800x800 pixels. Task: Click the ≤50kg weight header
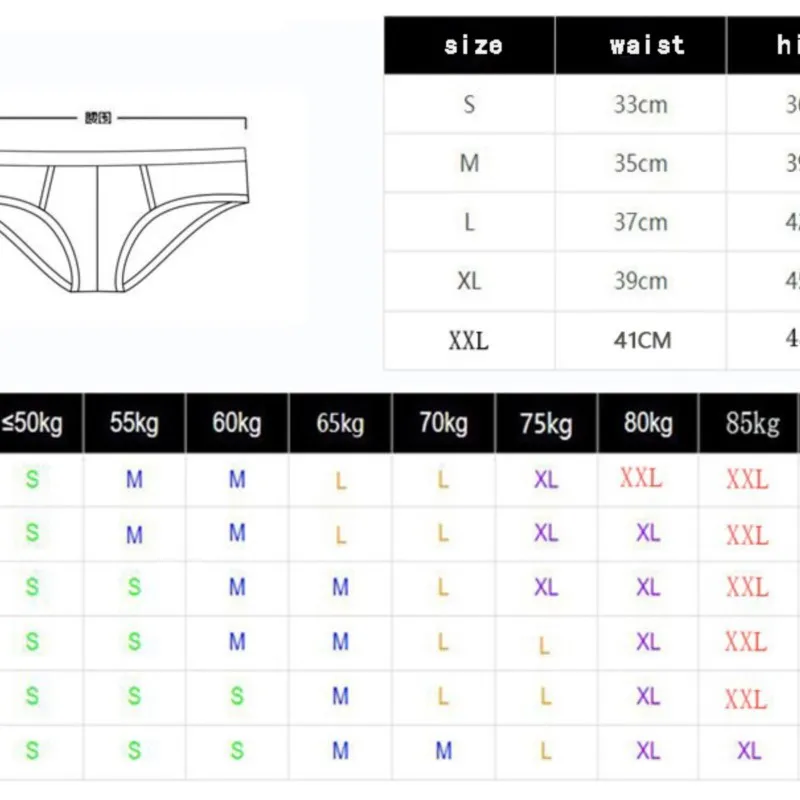pyautogui.click(x=33, y=423)
